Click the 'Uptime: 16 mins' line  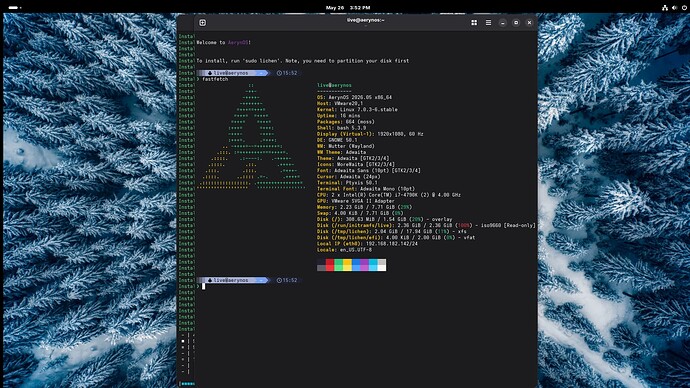click(338, 116)
